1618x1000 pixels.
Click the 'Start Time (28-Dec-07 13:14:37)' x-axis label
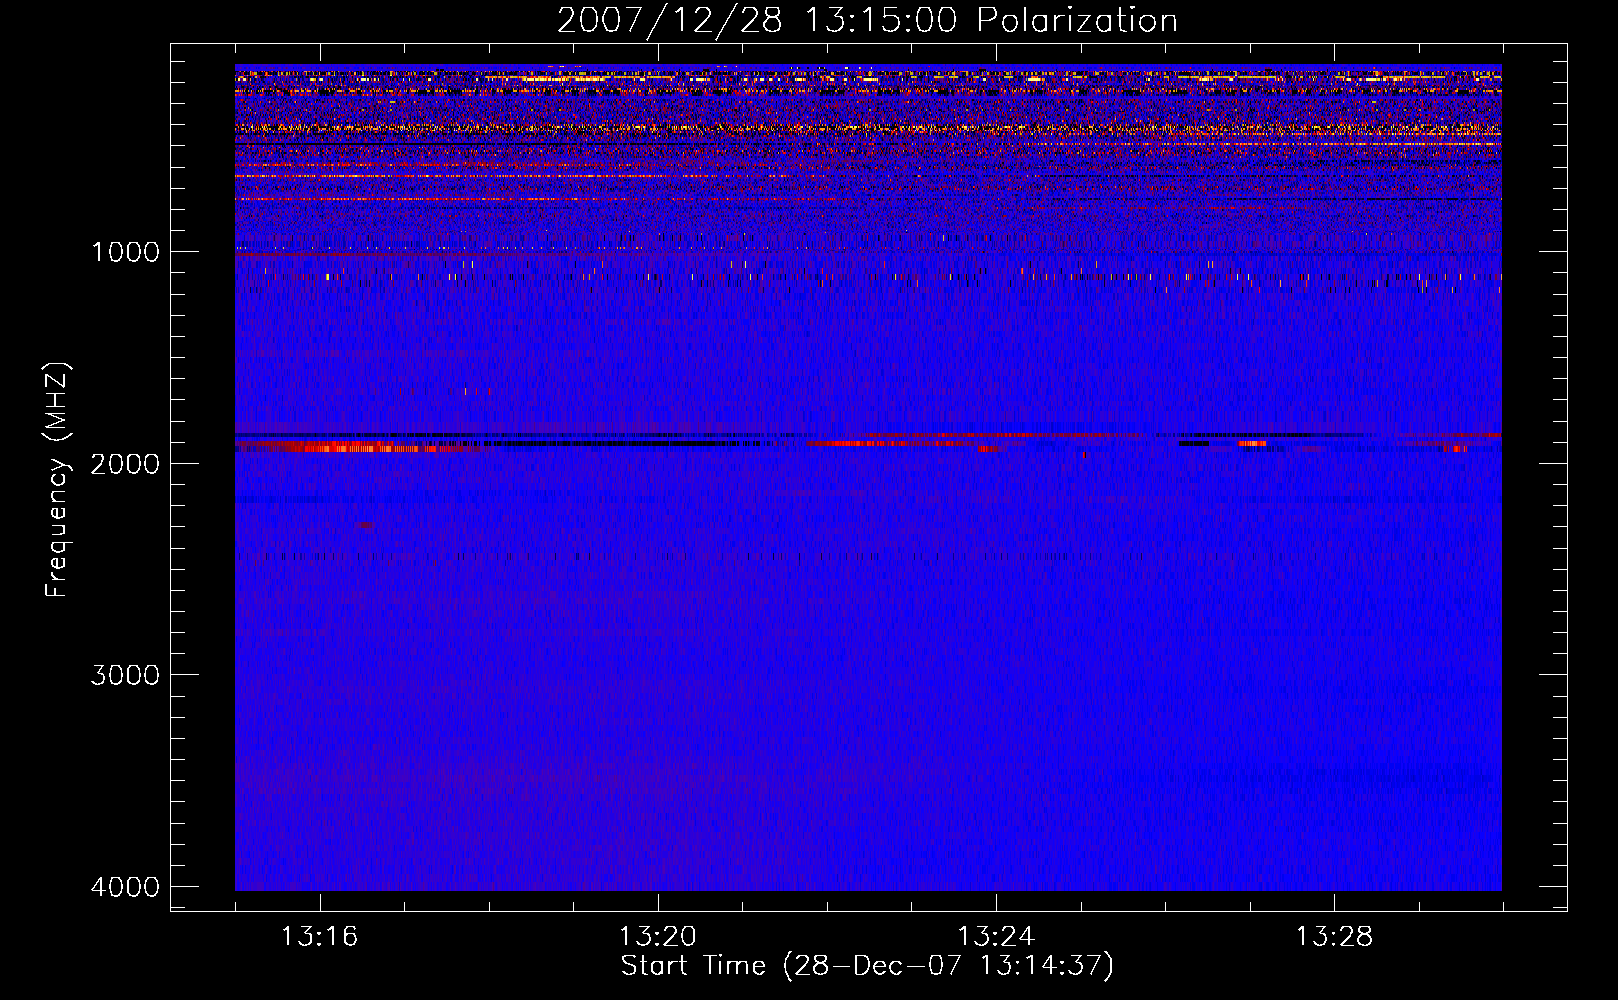(867, 966)
